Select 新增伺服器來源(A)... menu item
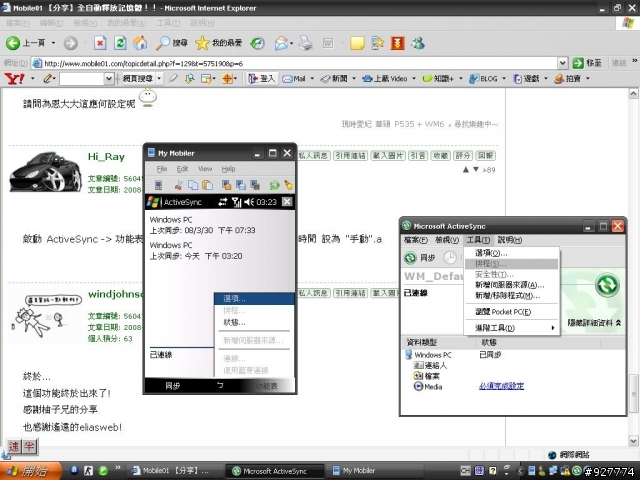This screenshot has width=640, height=480. tap(512, 285)
